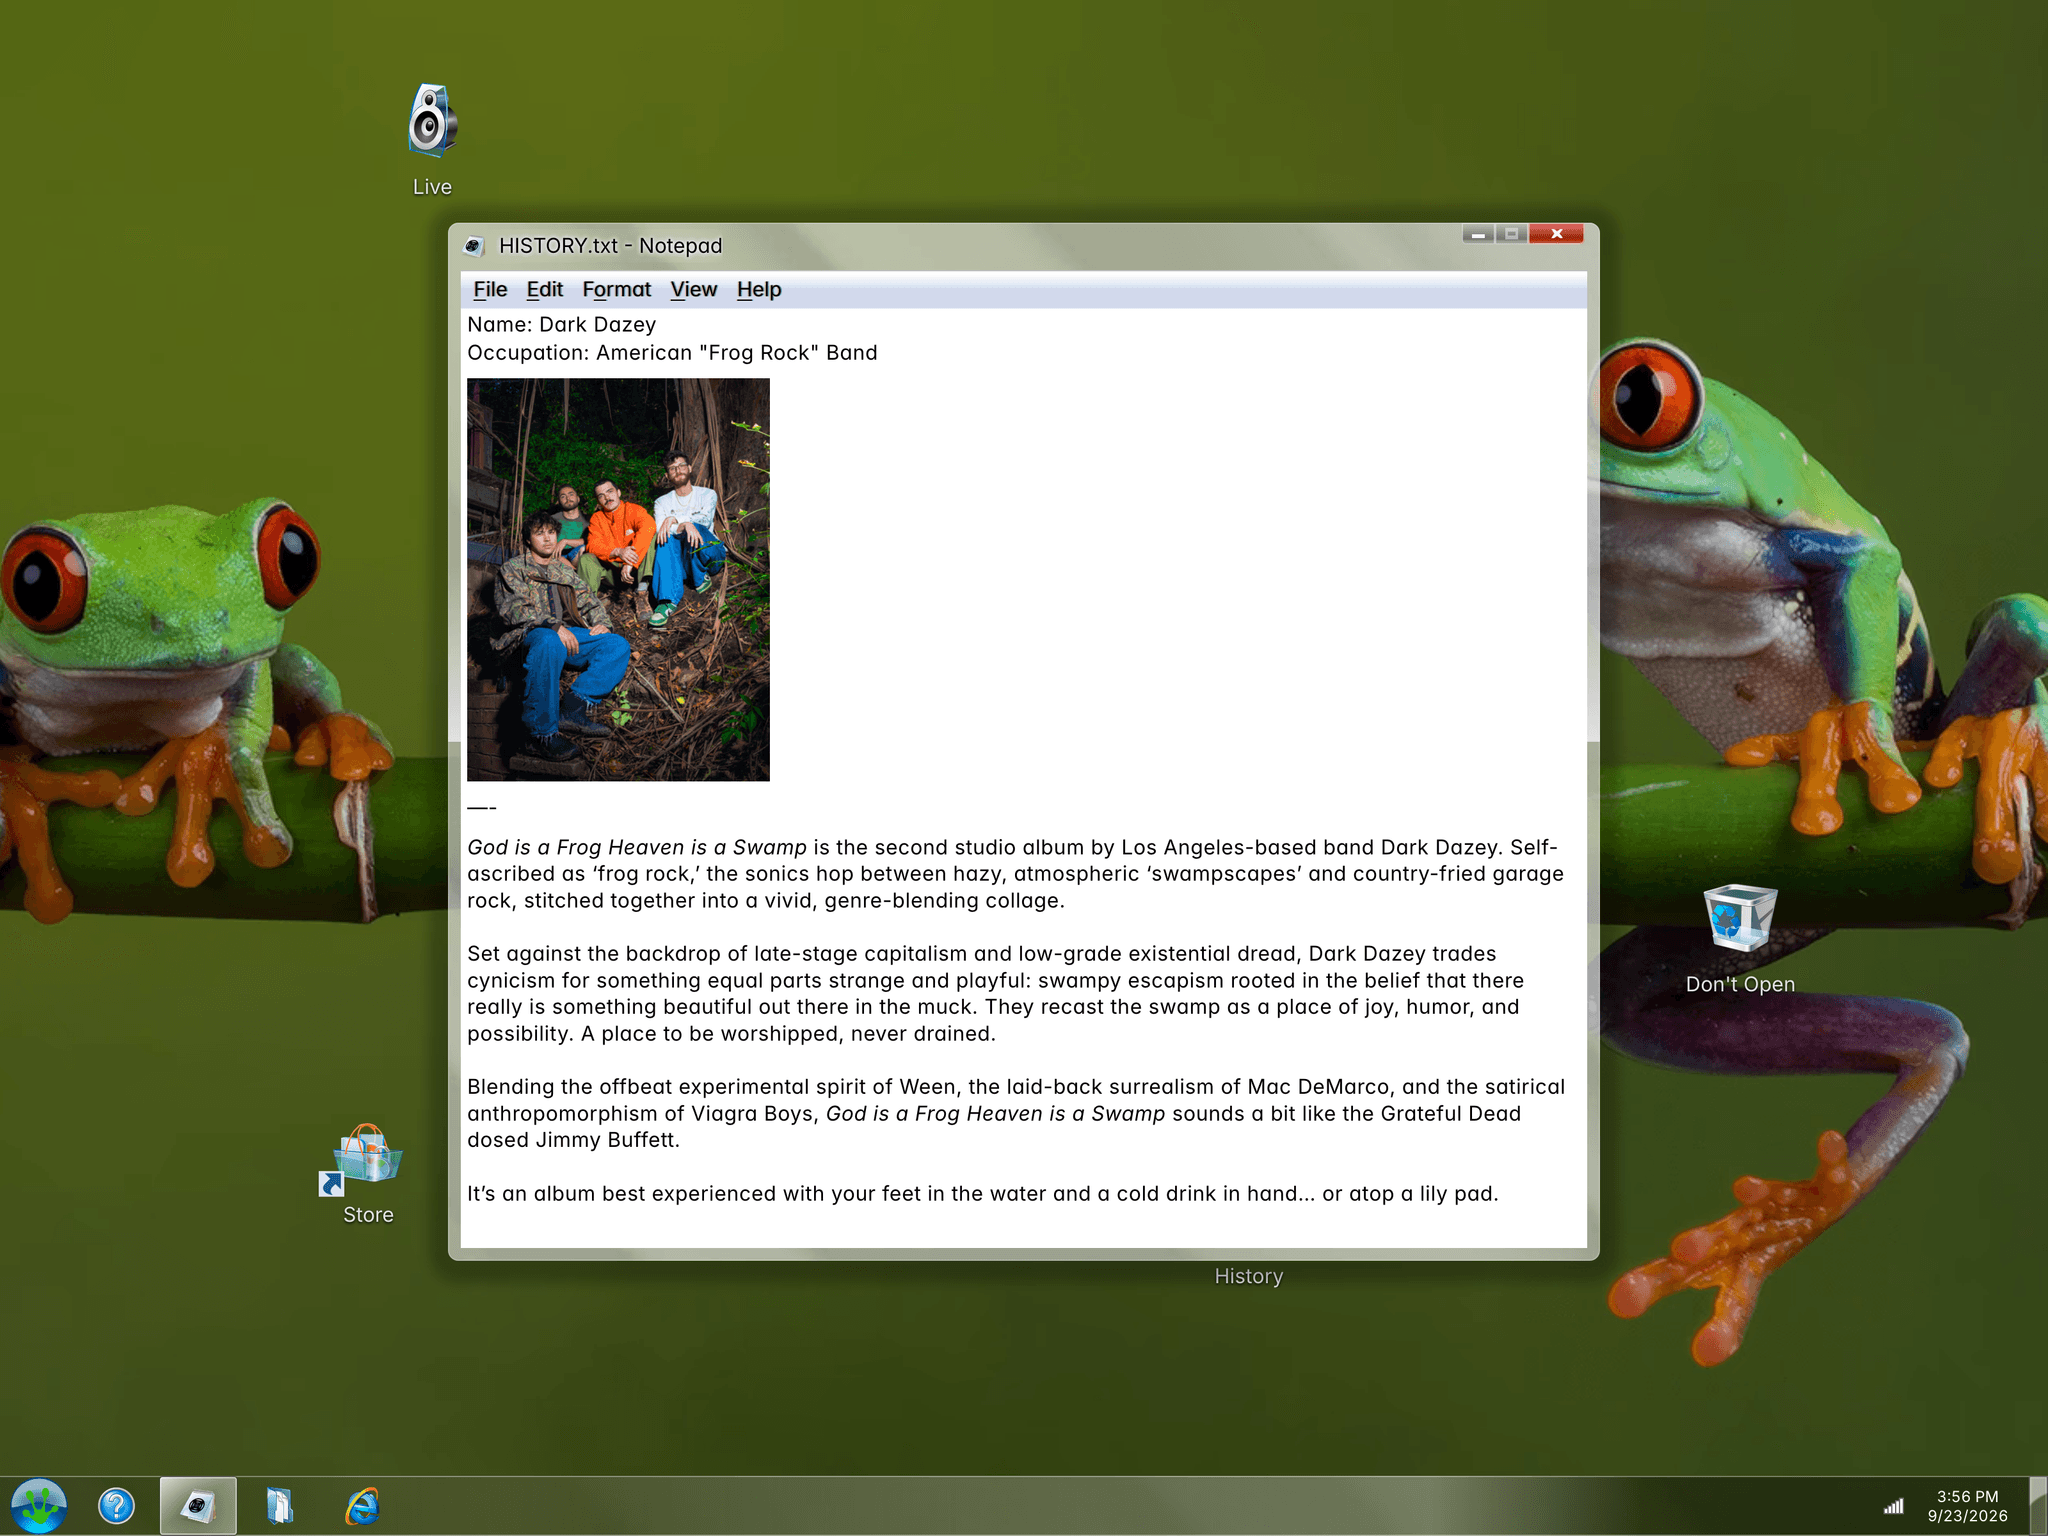Click the sentence starting 'It's an album best experienced'

coord(983,1194)
